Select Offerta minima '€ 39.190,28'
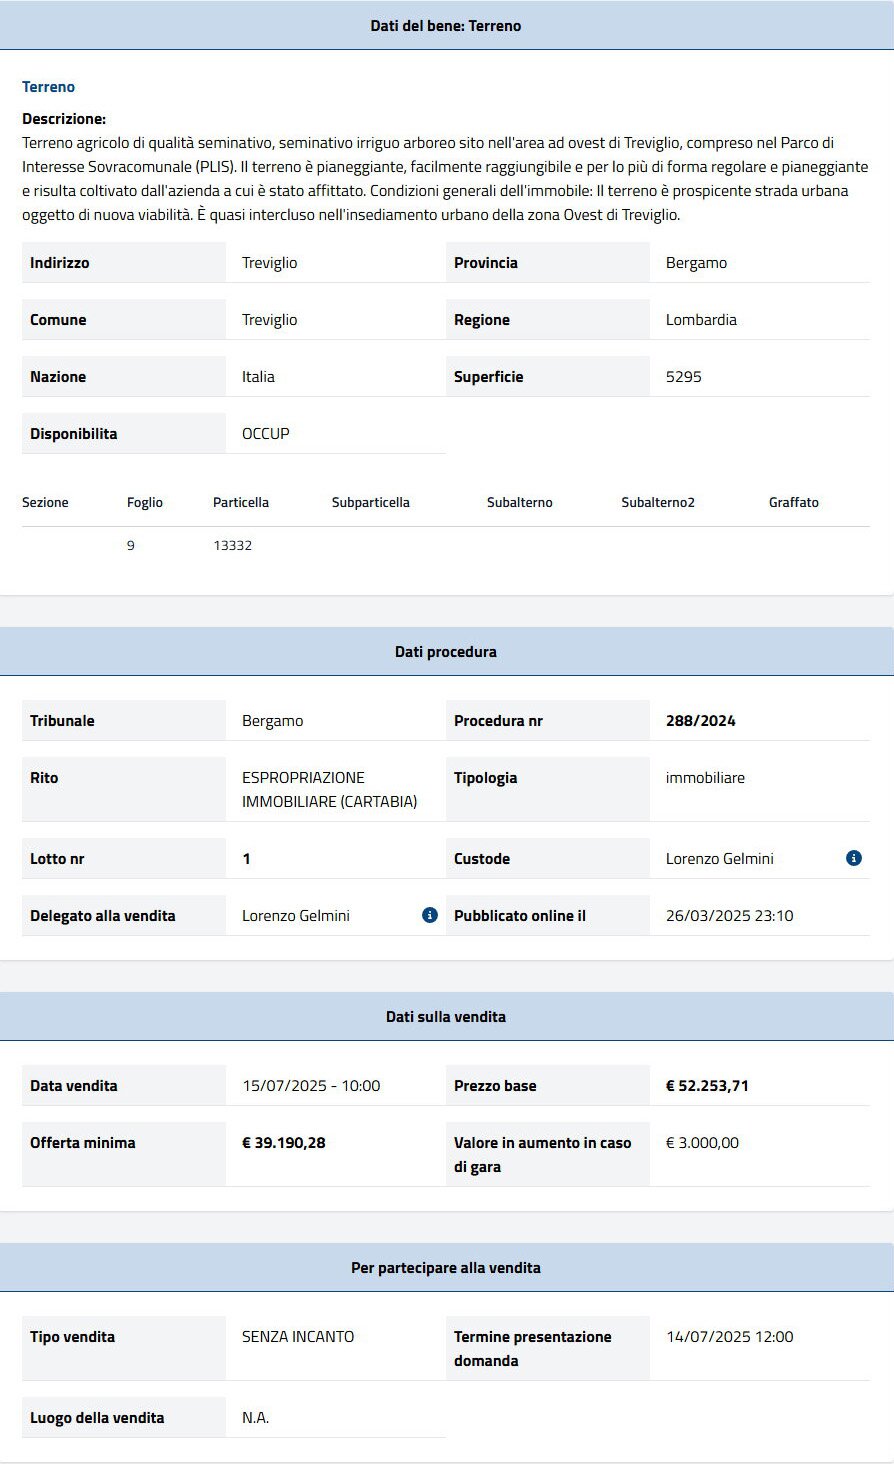The width and height of the screenshot is (894, 1464). [284, 1143]
